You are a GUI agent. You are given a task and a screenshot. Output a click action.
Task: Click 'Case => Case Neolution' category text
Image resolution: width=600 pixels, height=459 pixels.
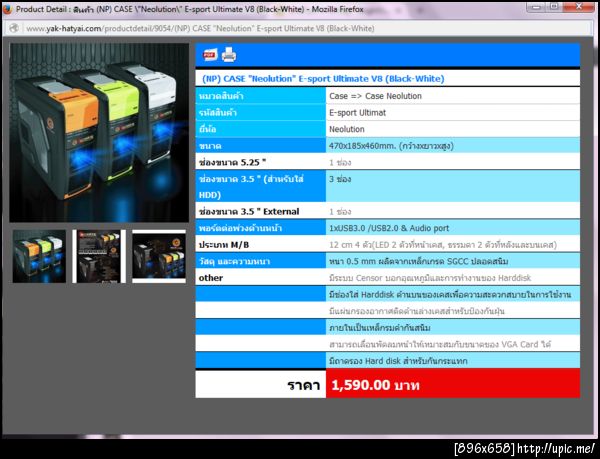point(375,96)
